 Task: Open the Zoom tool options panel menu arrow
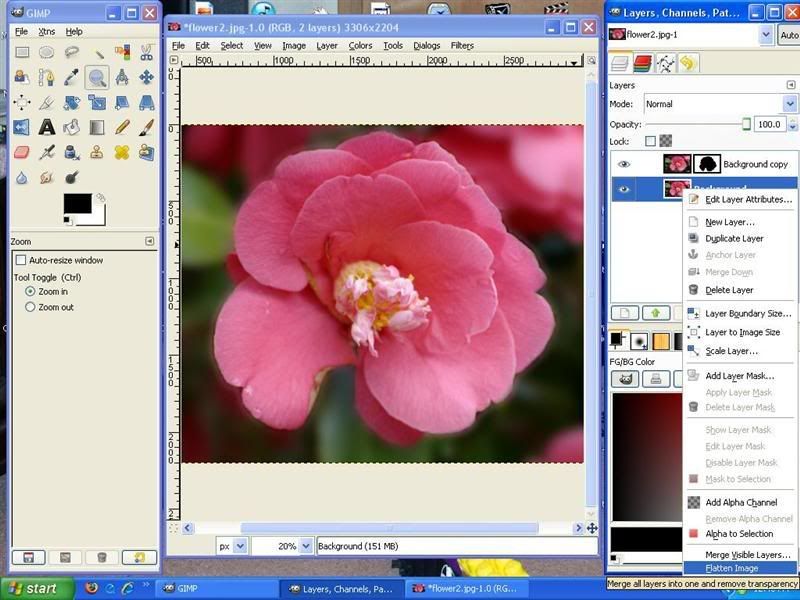(x=149, y=241)
